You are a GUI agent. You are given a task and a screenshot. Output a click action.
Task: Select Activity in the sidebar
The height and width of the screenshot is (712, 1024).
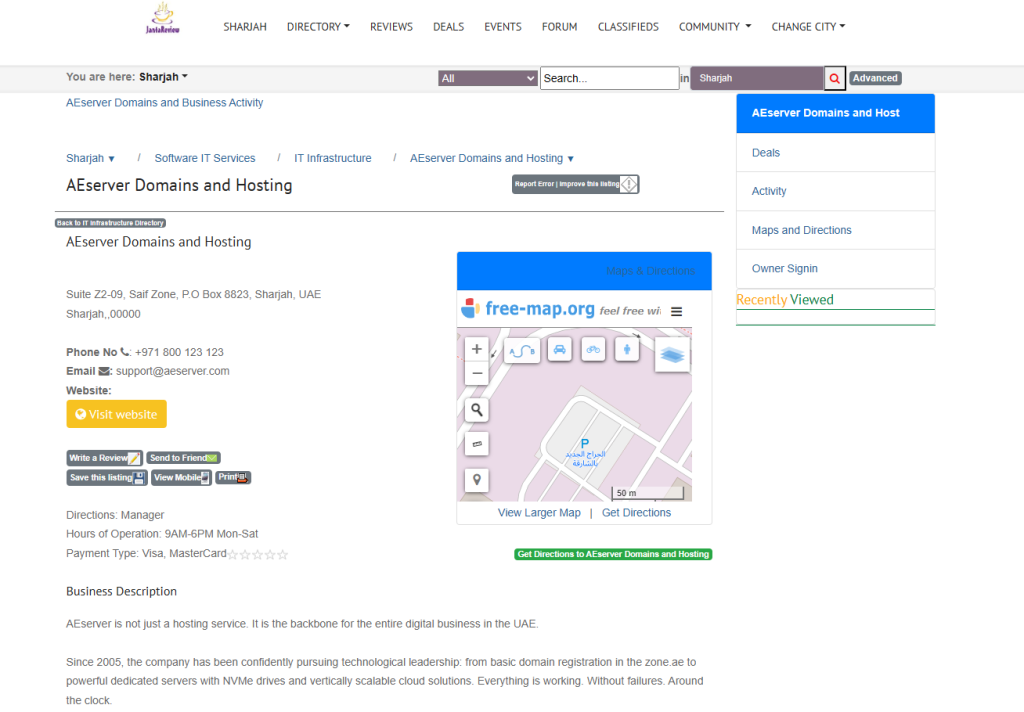835,191
